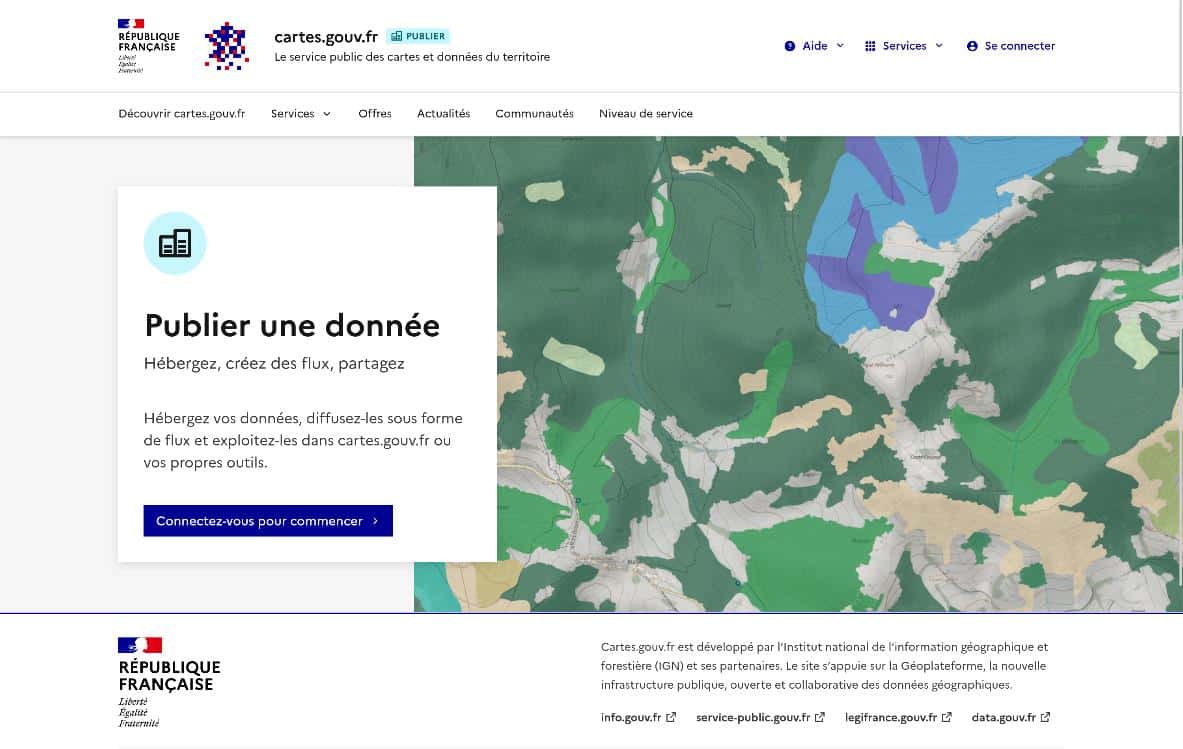This screenshot has height=749, width=1183.
Task: Open the legifrance.gouv.fr footer link
Action: click(x=890, y=717)
